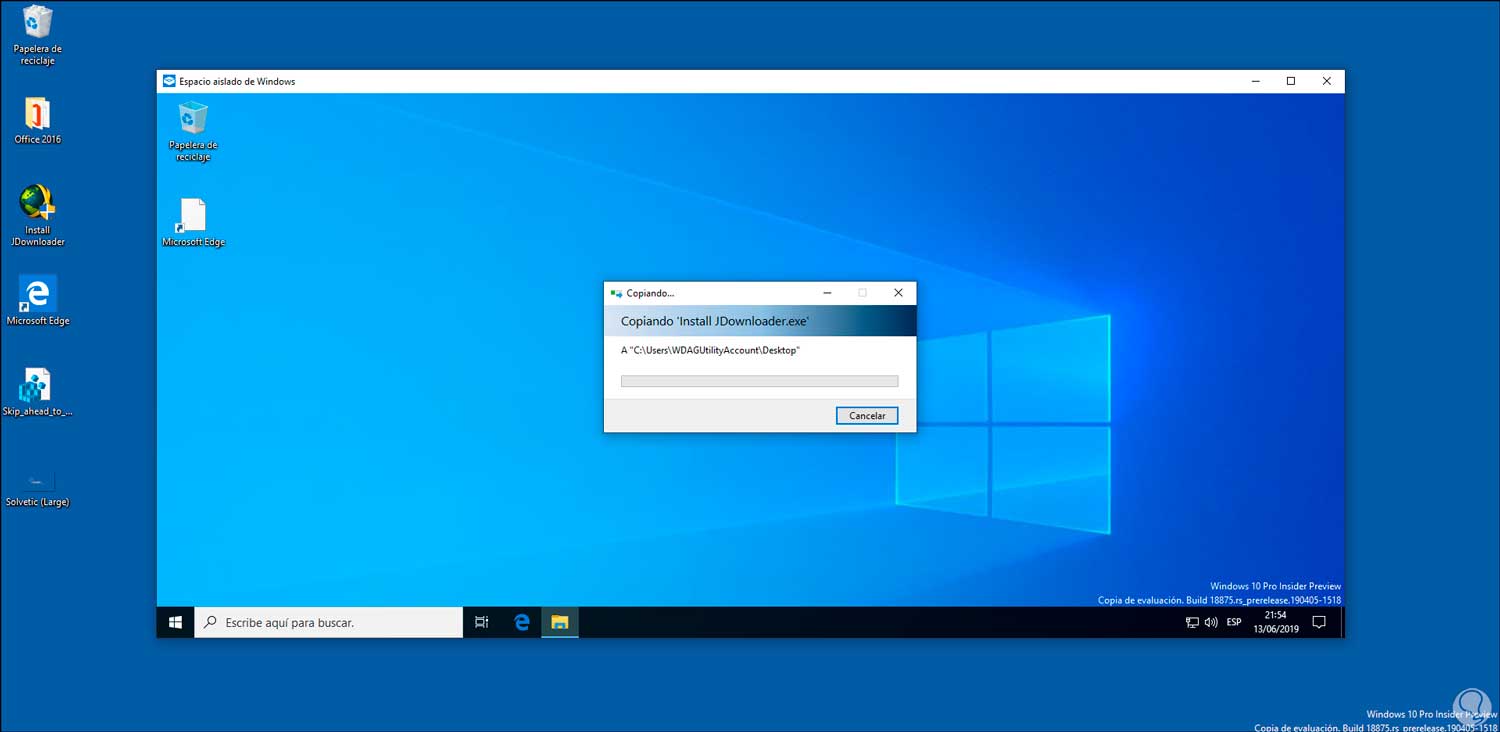The width and height of the screenshot is (1500, 732).
Task: Open the notification center in the sandbox
Action: [1319, 622]
